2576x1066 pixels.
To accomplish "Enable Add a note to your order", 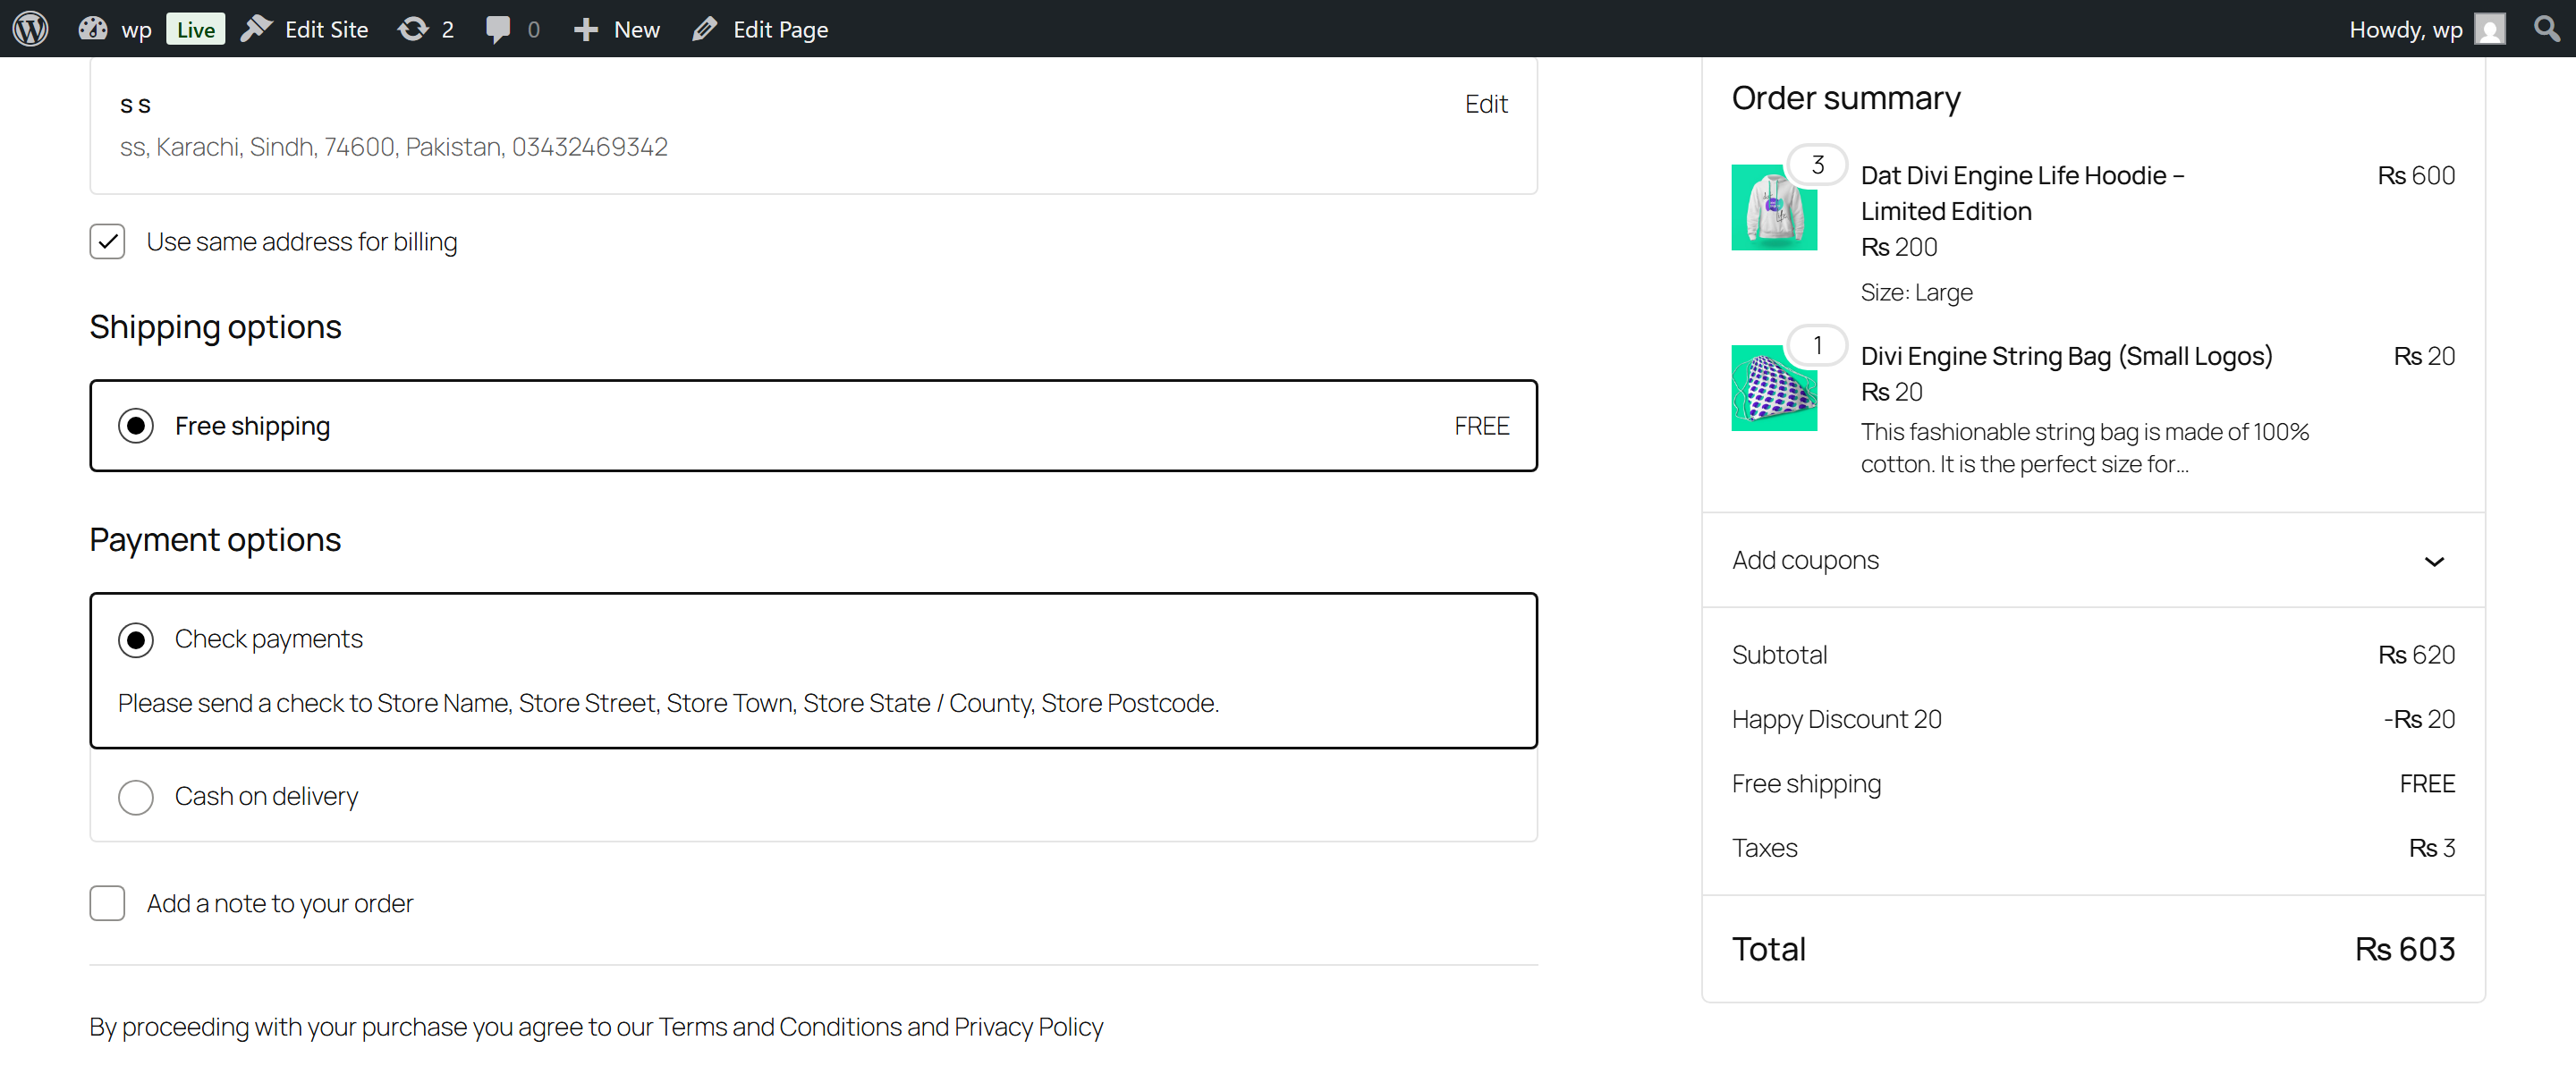I will coord(107,903).
